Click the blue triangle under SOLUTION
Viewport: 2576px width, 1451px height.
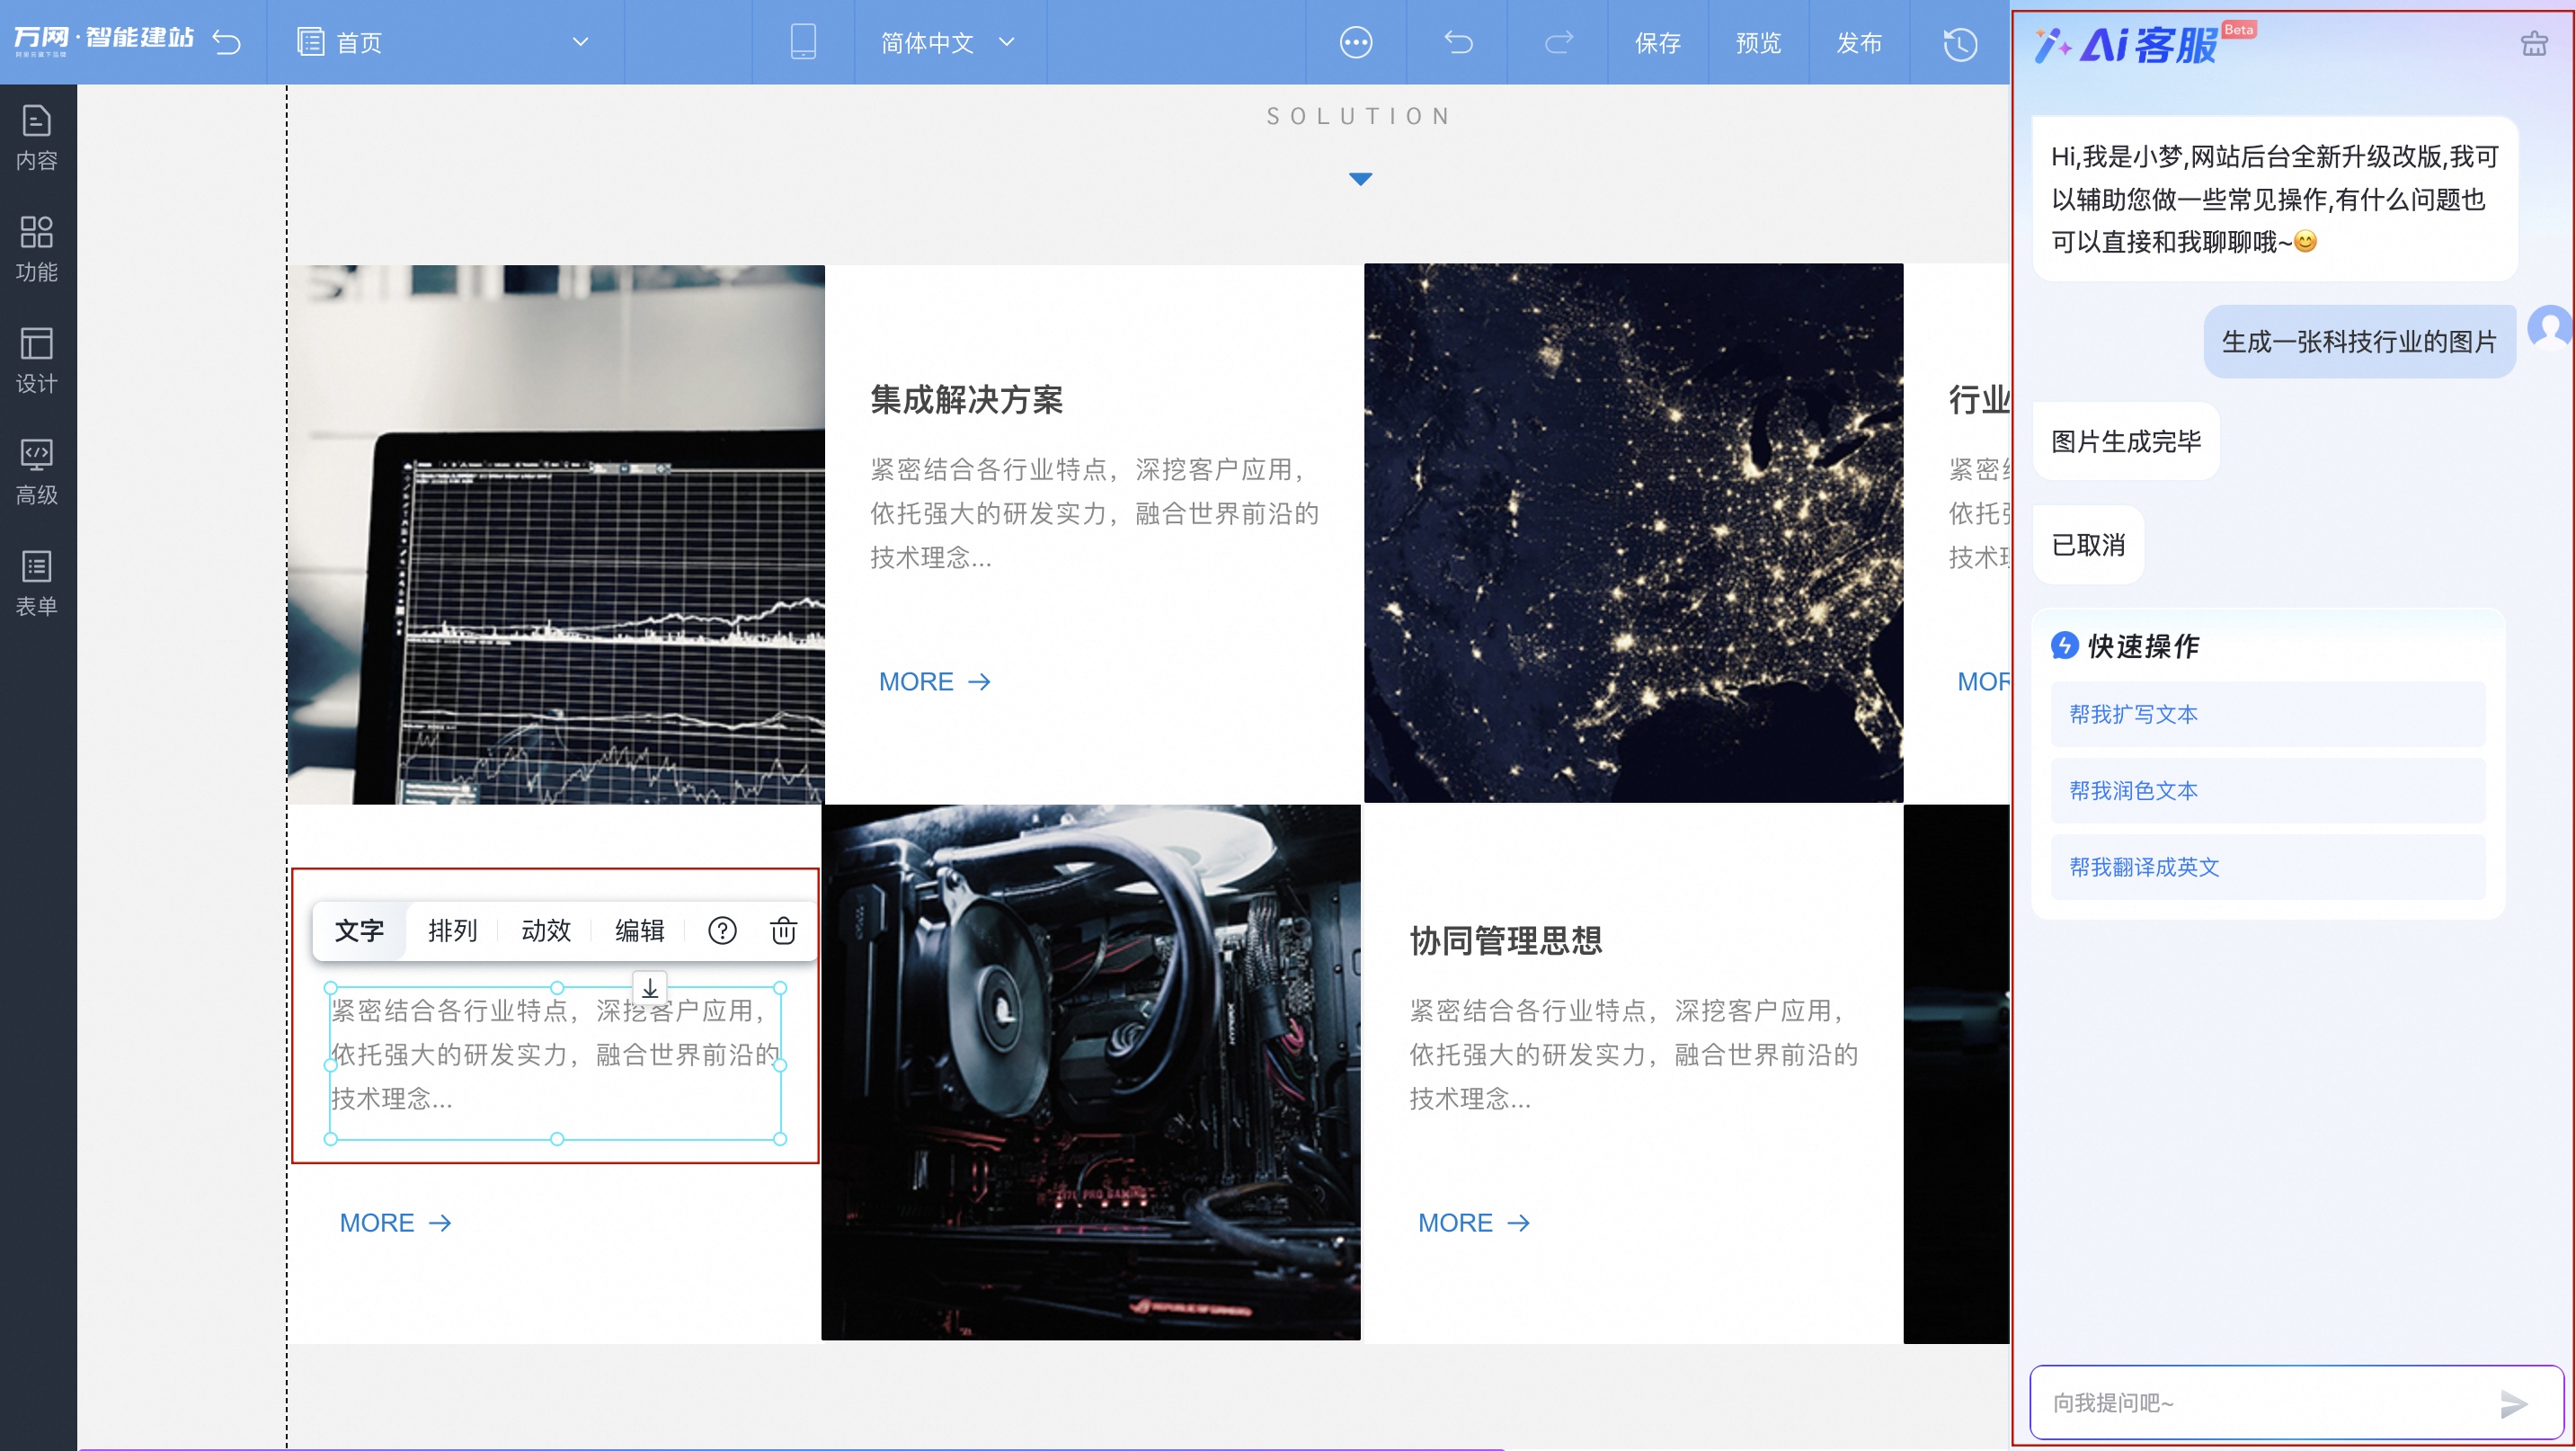(1360, 179)
